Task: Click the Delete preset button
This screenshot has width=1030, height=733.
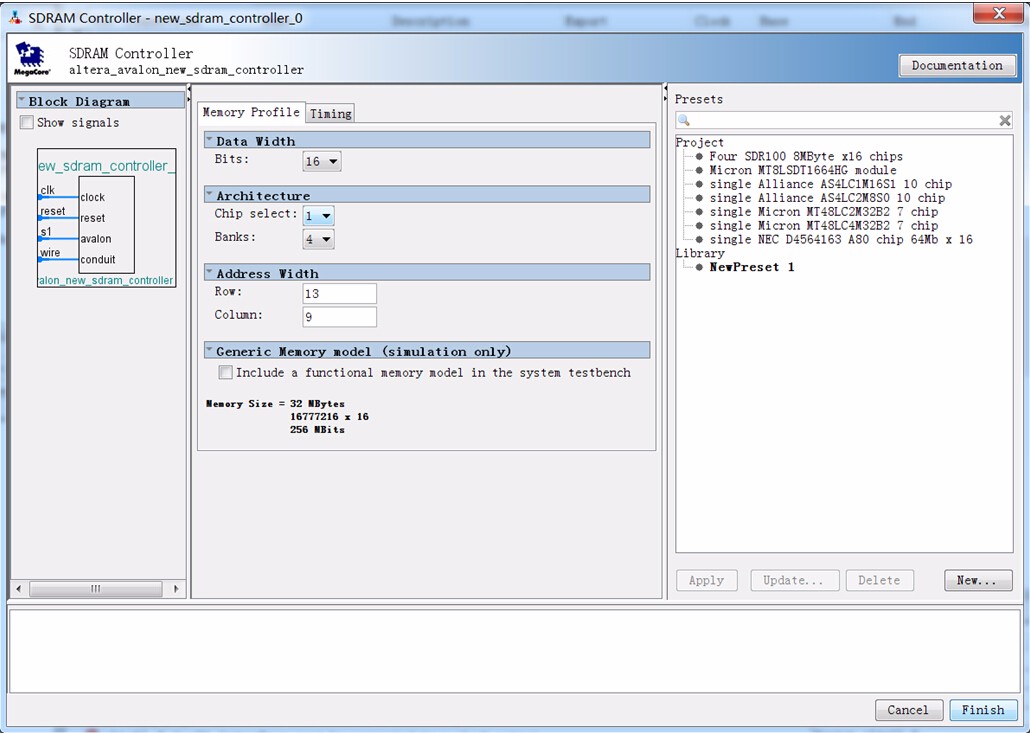Action: [x=879, y=581]
